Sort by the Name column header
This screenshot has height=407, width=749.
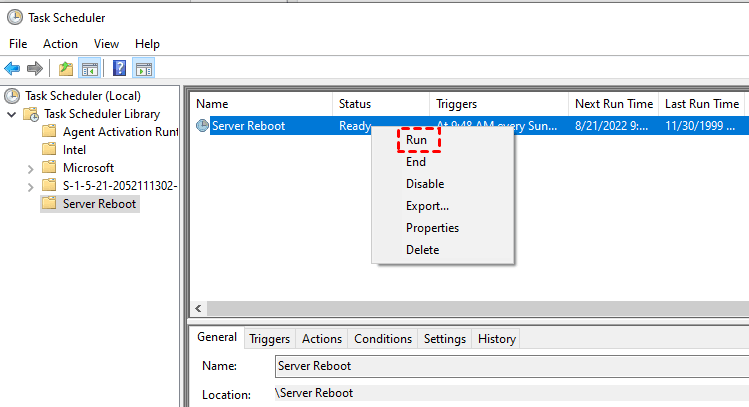(261, 104)
